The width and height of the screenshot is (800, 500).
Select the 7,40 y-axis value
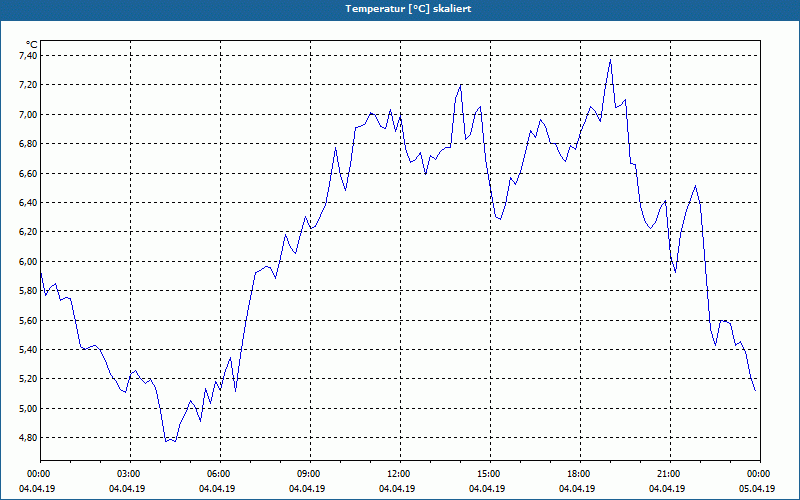(x=28, y=55)
